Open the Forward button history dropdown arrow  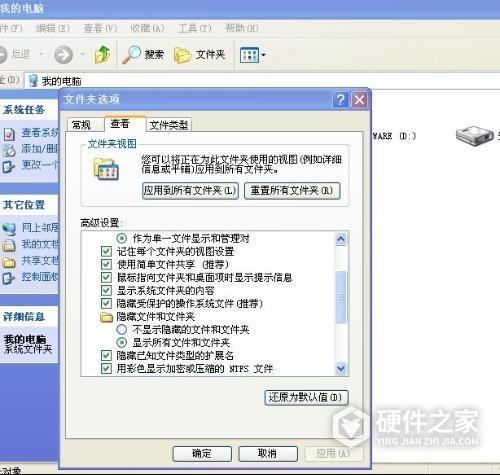[x=82, y=54]
